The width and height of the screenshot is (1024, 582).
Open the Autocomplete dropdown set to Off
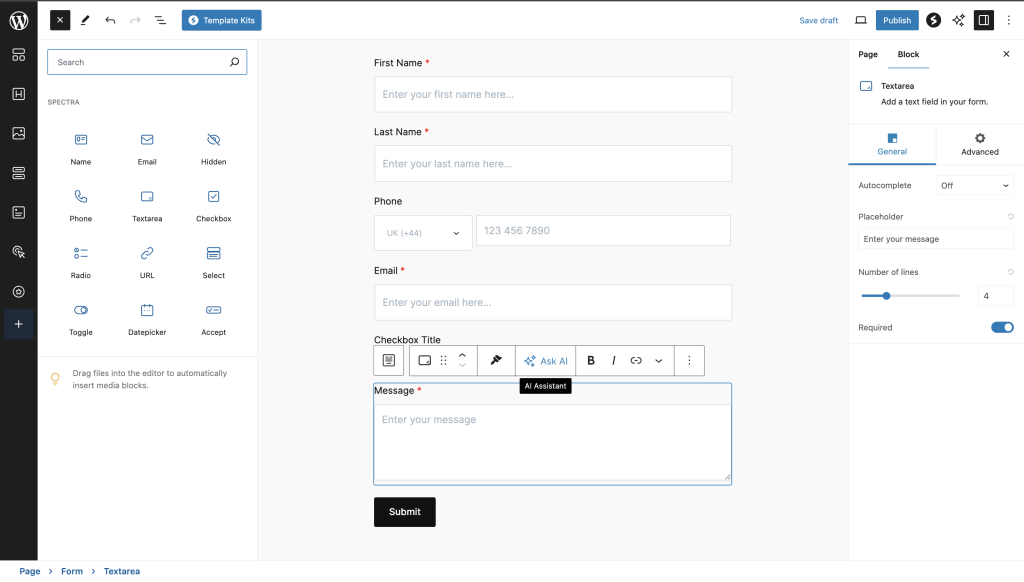973,185
